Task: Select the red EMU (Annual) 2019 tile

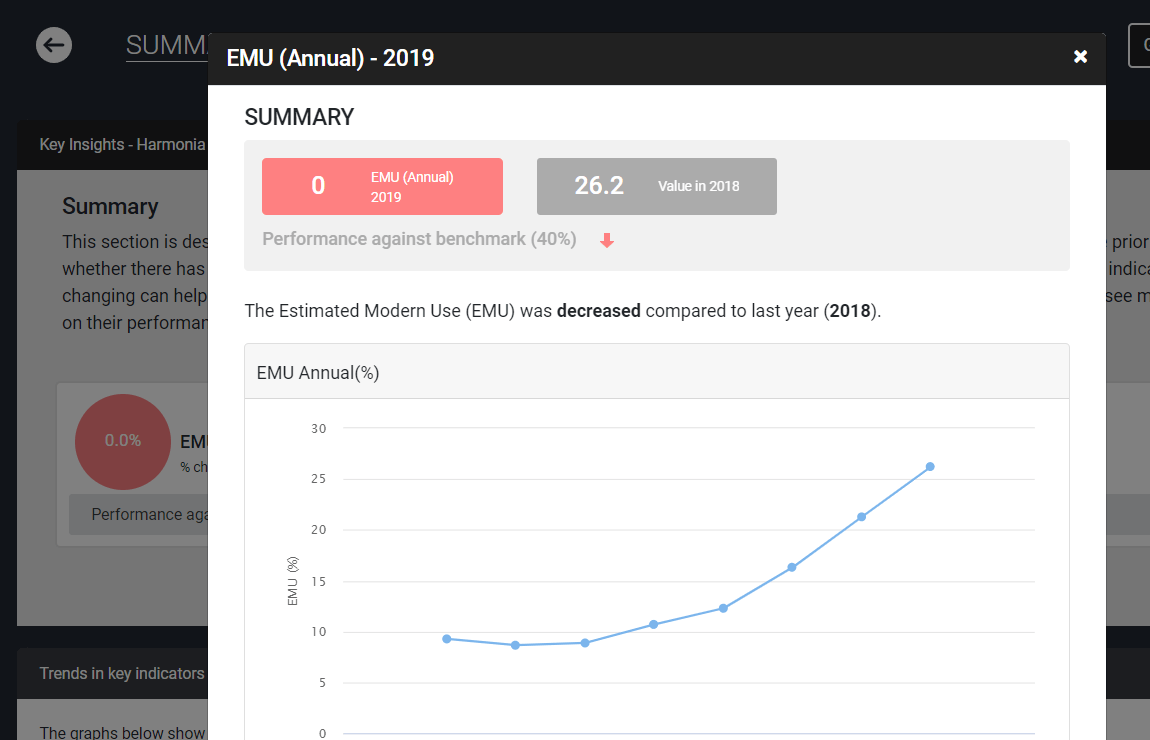Action: [x=382, y=186]
